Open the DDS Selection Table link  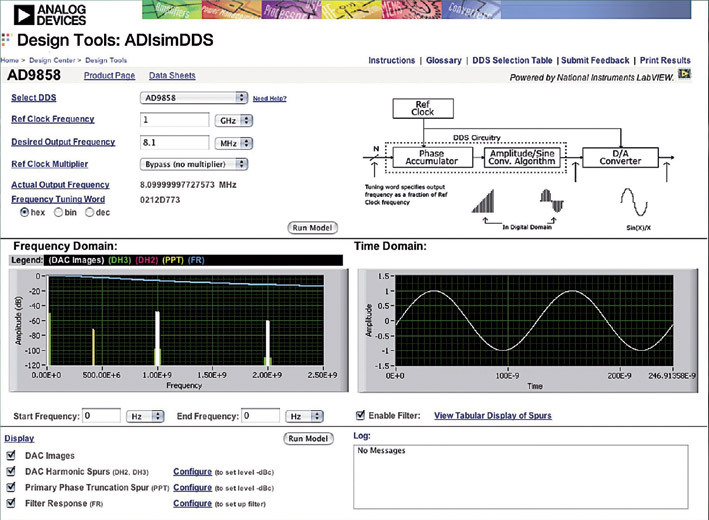(512, 60)
